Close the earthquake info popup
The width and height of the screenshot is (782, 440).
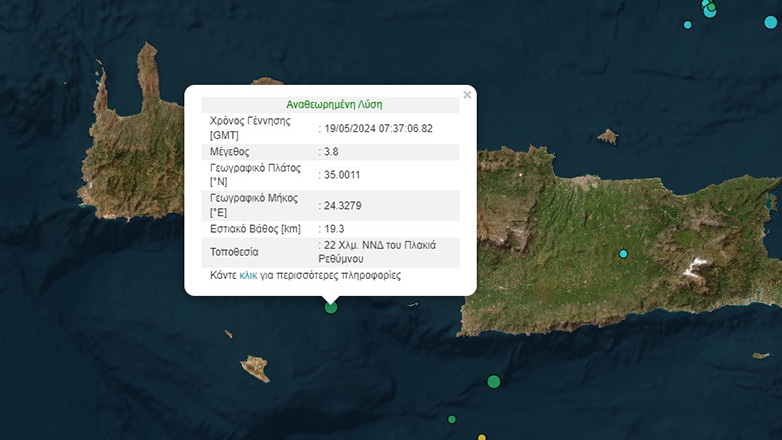click(x=466, y=96)
